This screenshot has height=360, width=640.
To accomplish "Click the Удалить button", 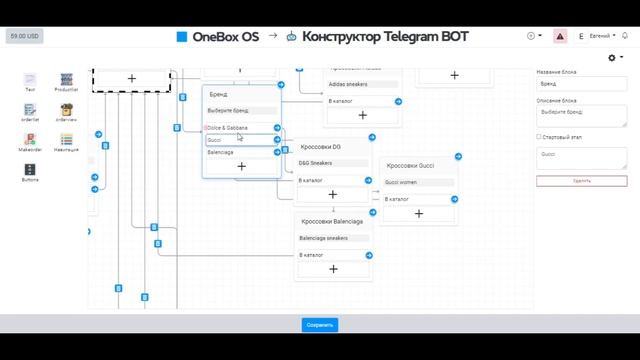I will [582, 181].
